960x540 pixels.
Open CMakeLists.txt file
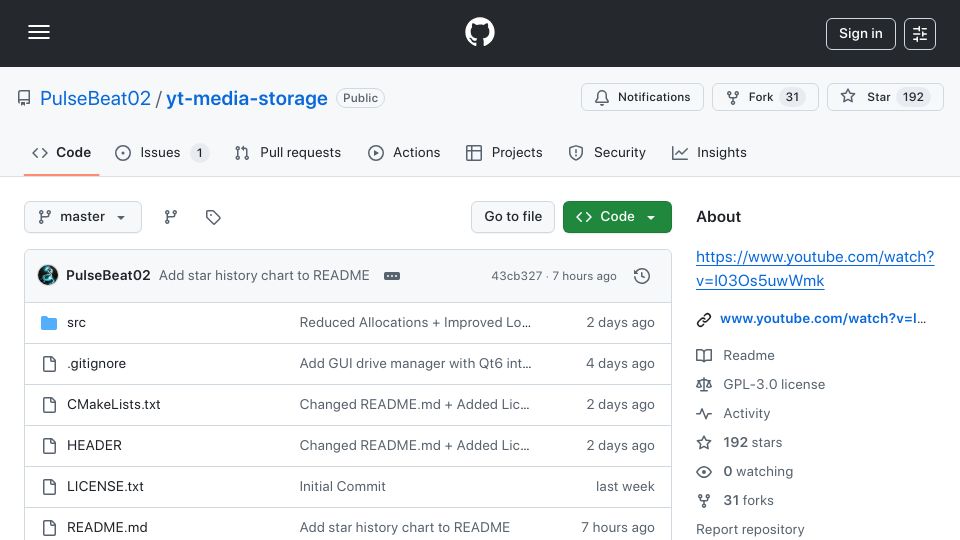tap(114, 405)
